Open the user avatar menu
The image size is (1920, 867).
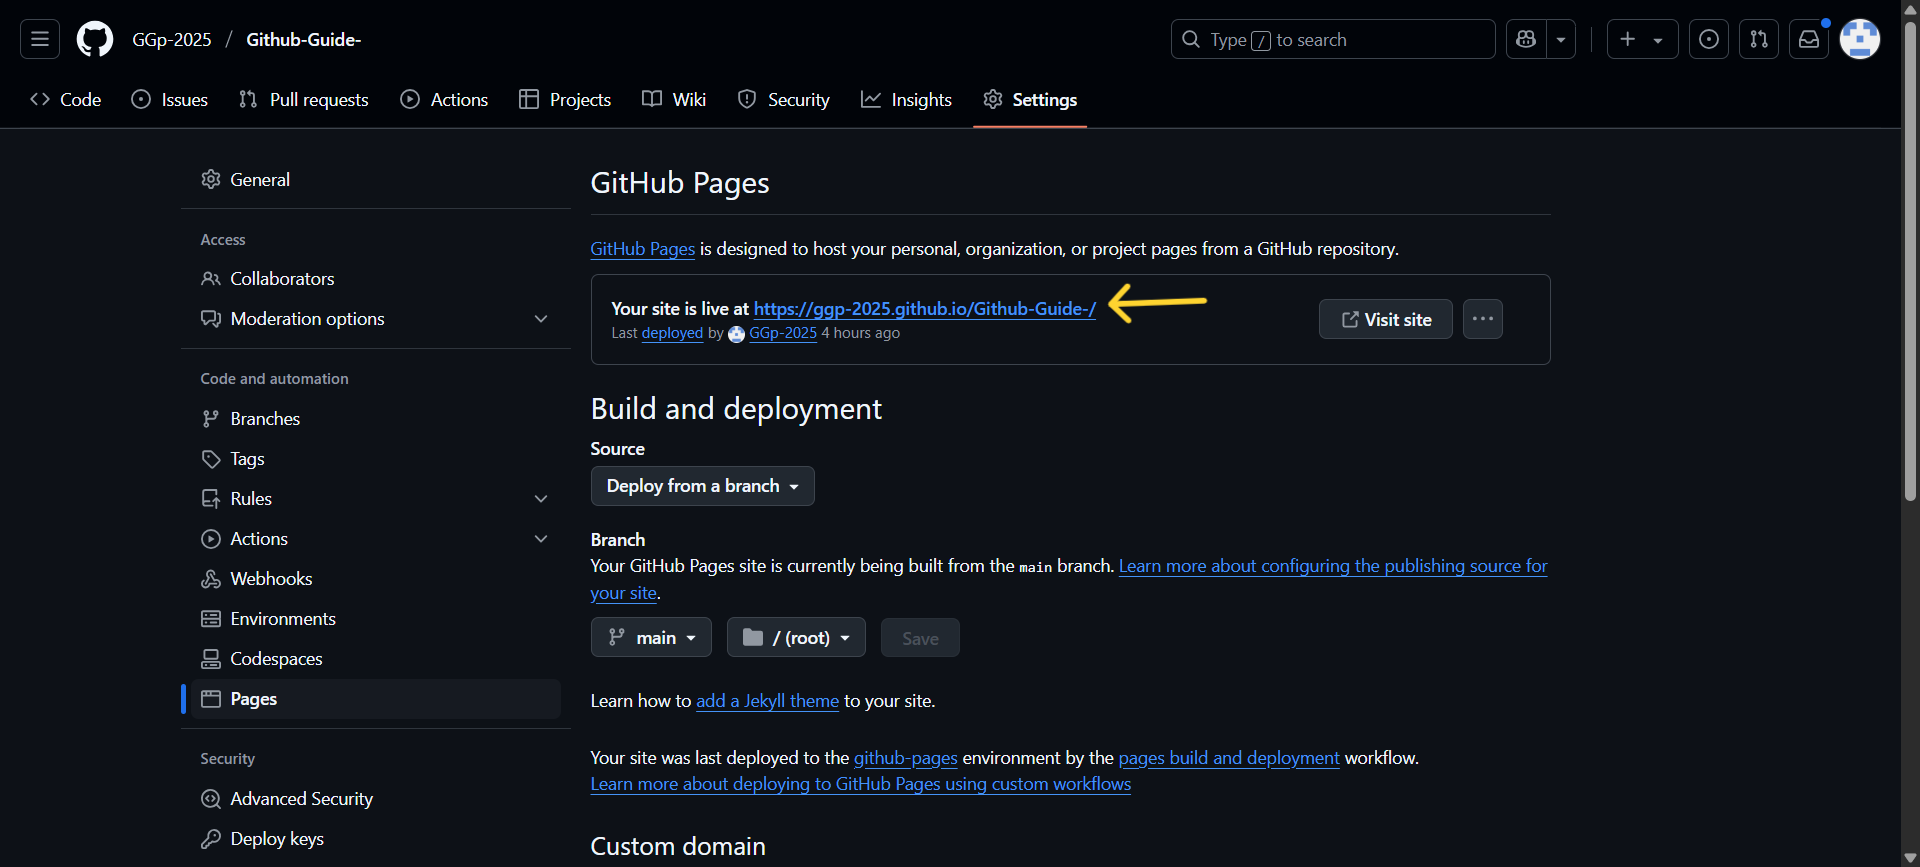(1860, 39)
